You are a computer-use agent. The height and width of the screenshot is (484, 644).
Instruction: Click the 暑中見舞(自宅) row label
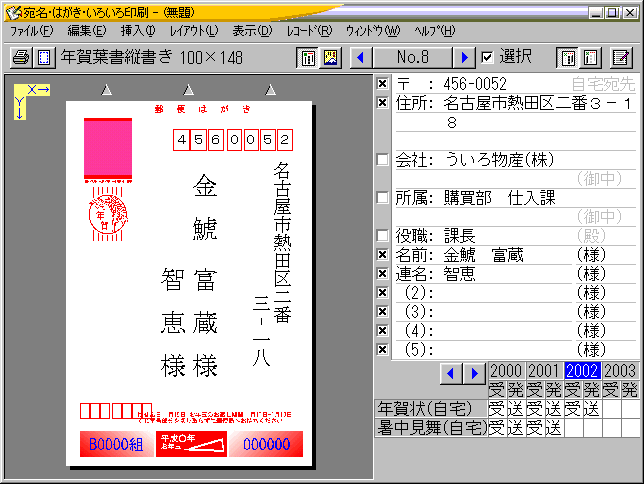(x=431, y=428)
